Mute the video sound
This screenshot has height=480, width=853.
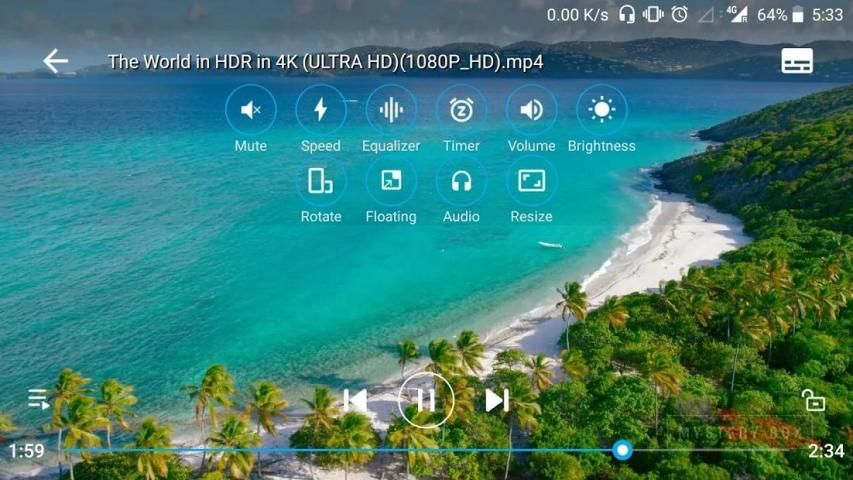point(250,110)
